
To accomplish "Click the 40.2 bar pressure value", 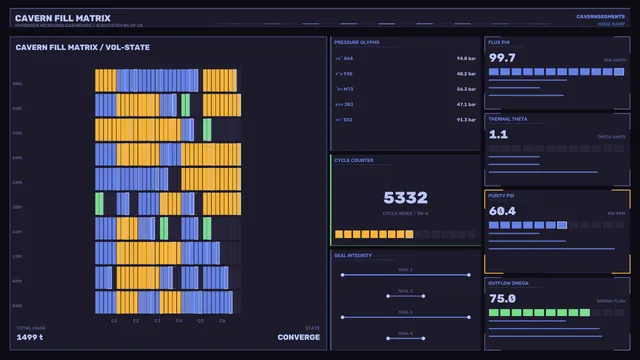I will coord(466,74).
